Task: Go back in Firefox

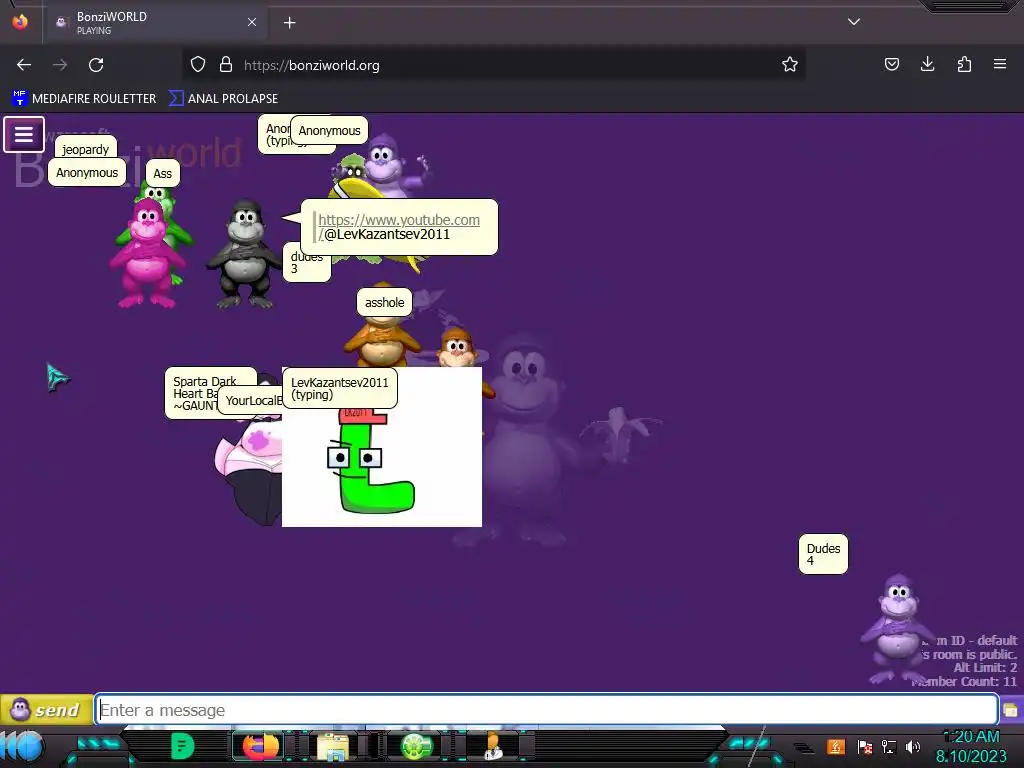Action: [24, 65]
